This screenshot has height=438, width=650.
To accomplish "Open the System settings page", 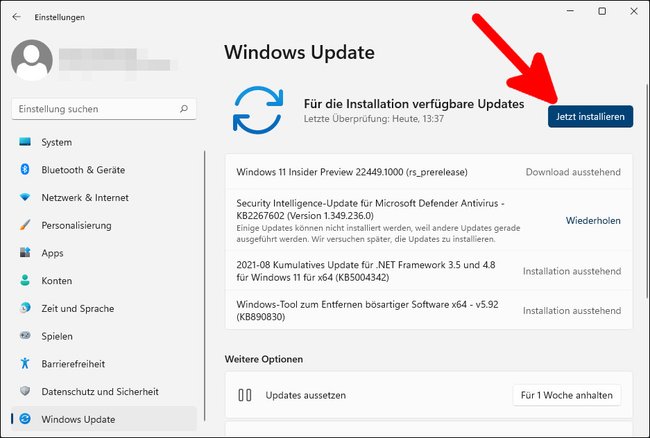I will (104, 142).
